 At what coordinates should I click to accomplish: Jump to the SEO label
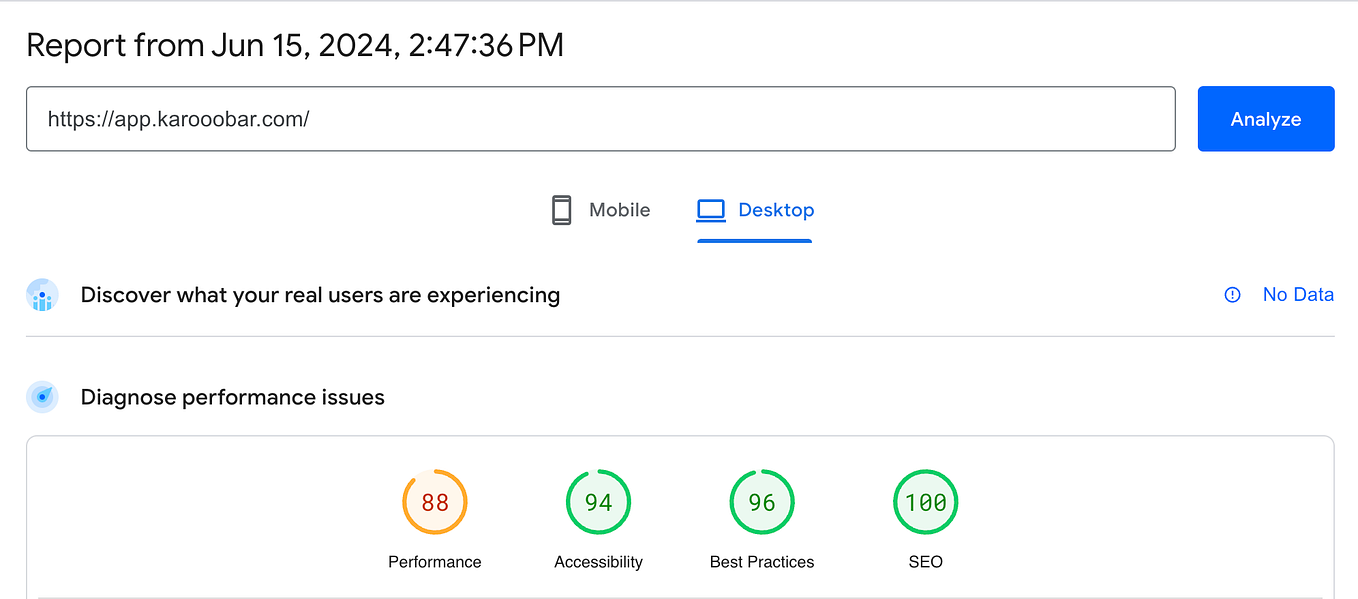(x=925, y=562)
